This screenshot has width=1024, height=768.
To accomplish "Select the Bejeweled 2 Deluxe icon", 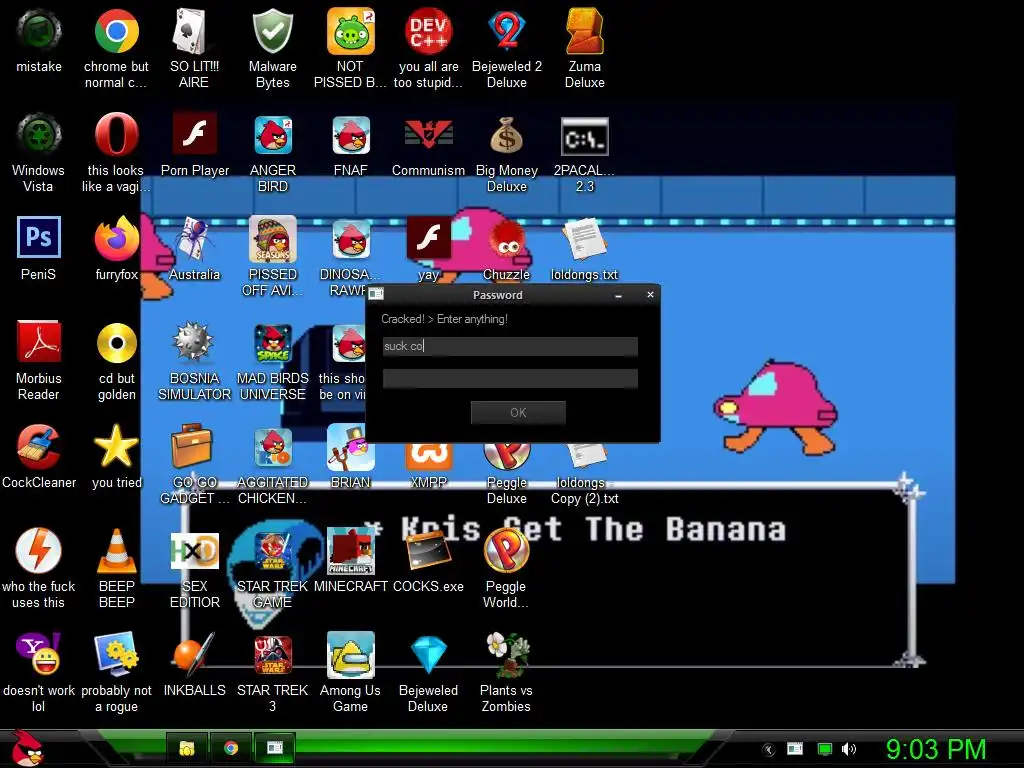I will (507, 31).
